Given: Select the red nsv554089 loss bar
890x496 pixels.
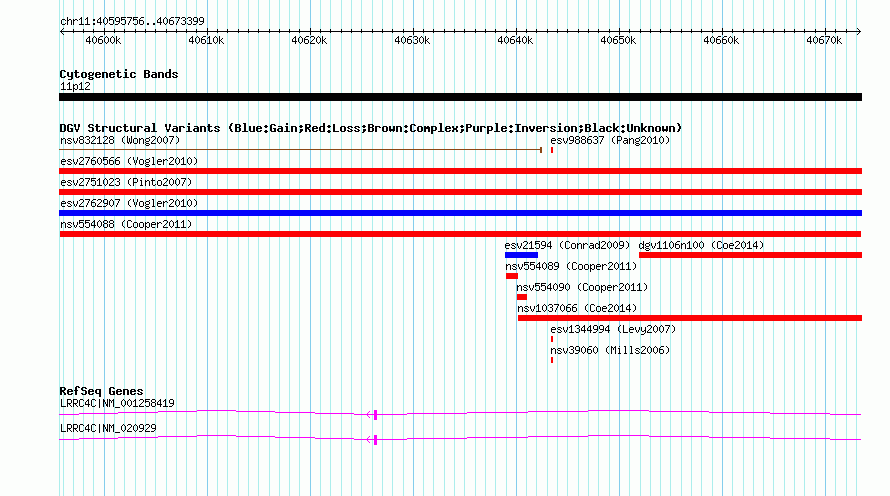Looking at the screenshot, I should (x=512, y=276).
